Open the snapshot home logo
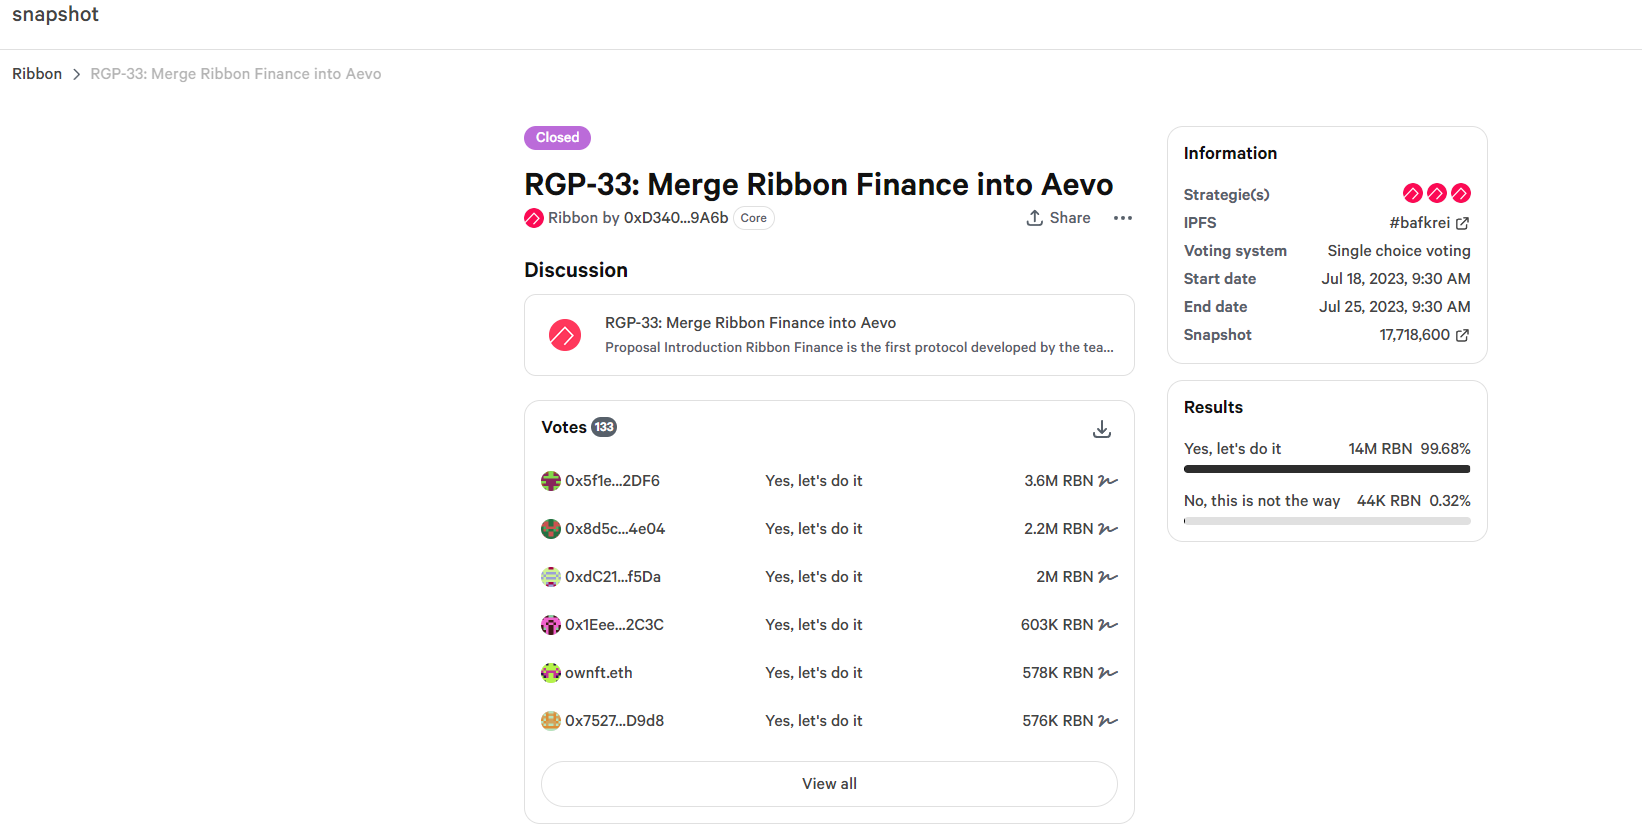1642x826 pixels. tap(55, 15)
